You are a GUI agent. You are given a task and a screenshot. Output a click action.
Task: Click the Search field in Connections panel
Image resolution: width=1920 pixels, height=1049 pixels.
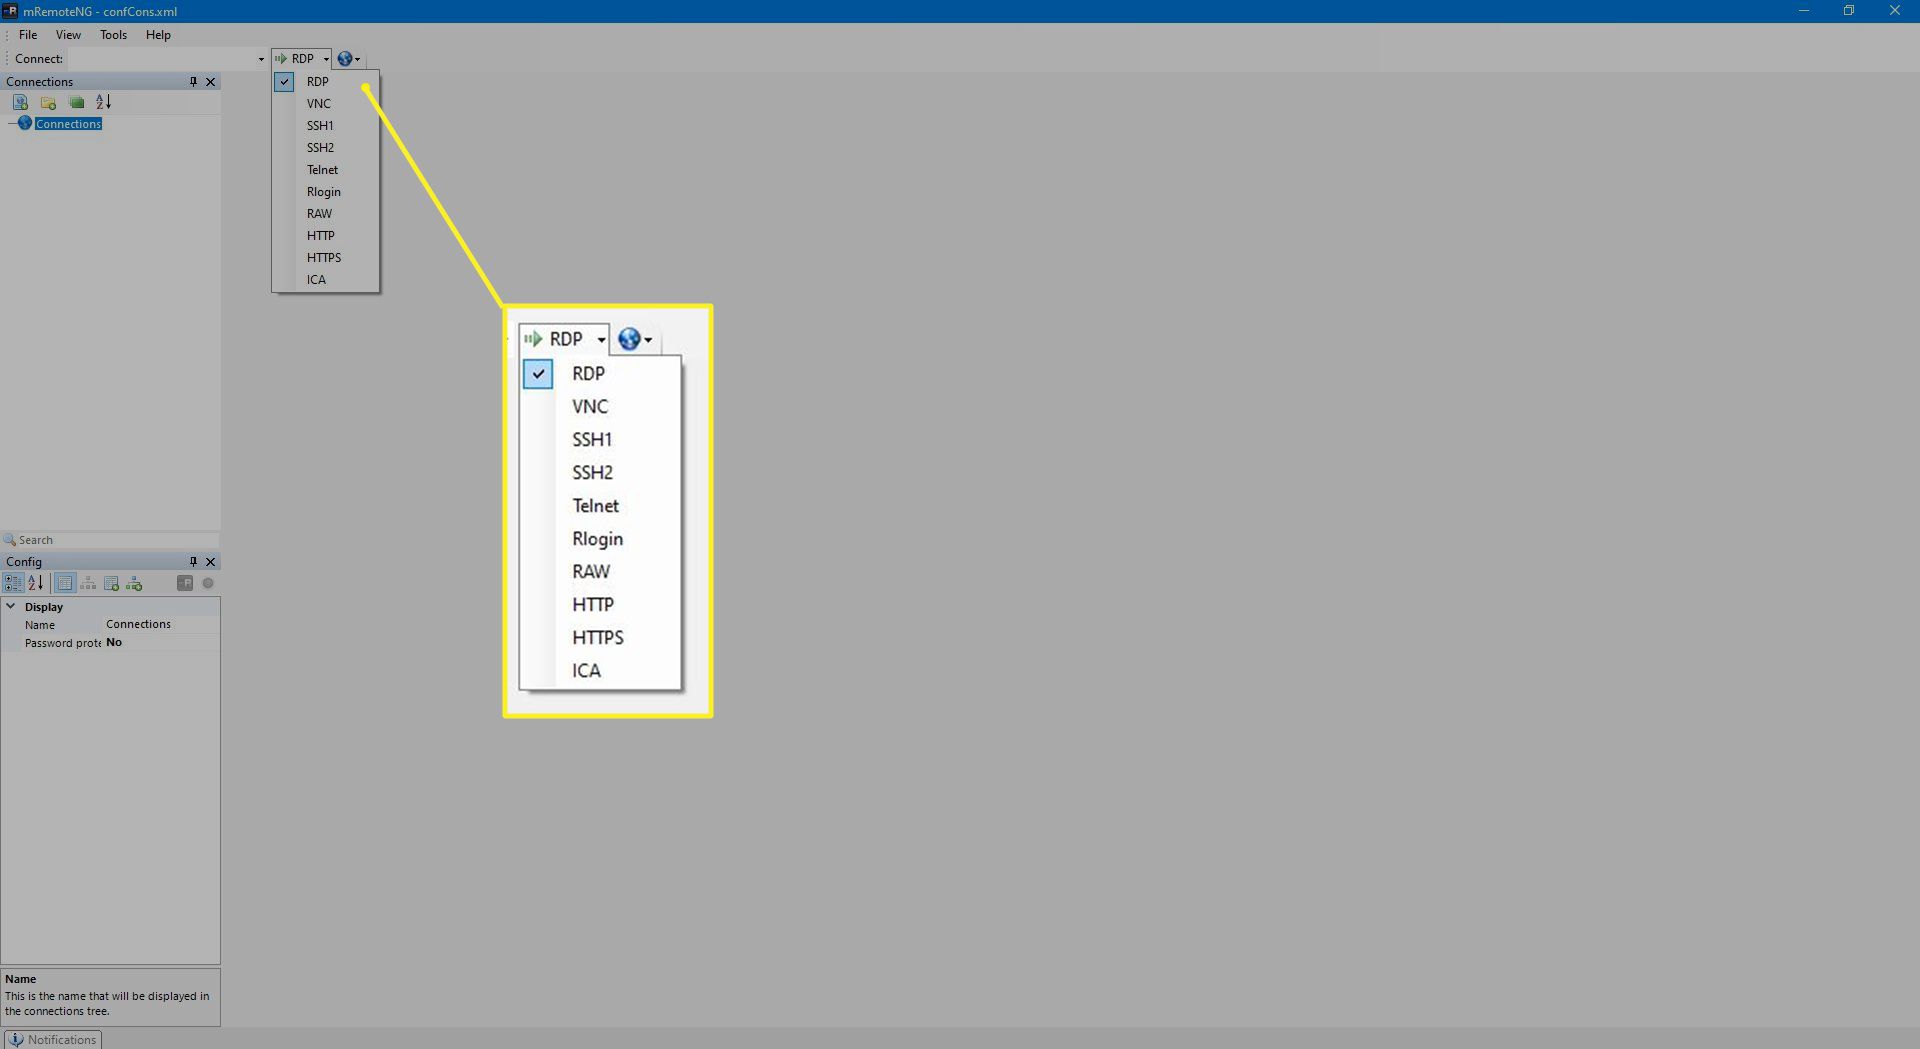pos(118,540)
